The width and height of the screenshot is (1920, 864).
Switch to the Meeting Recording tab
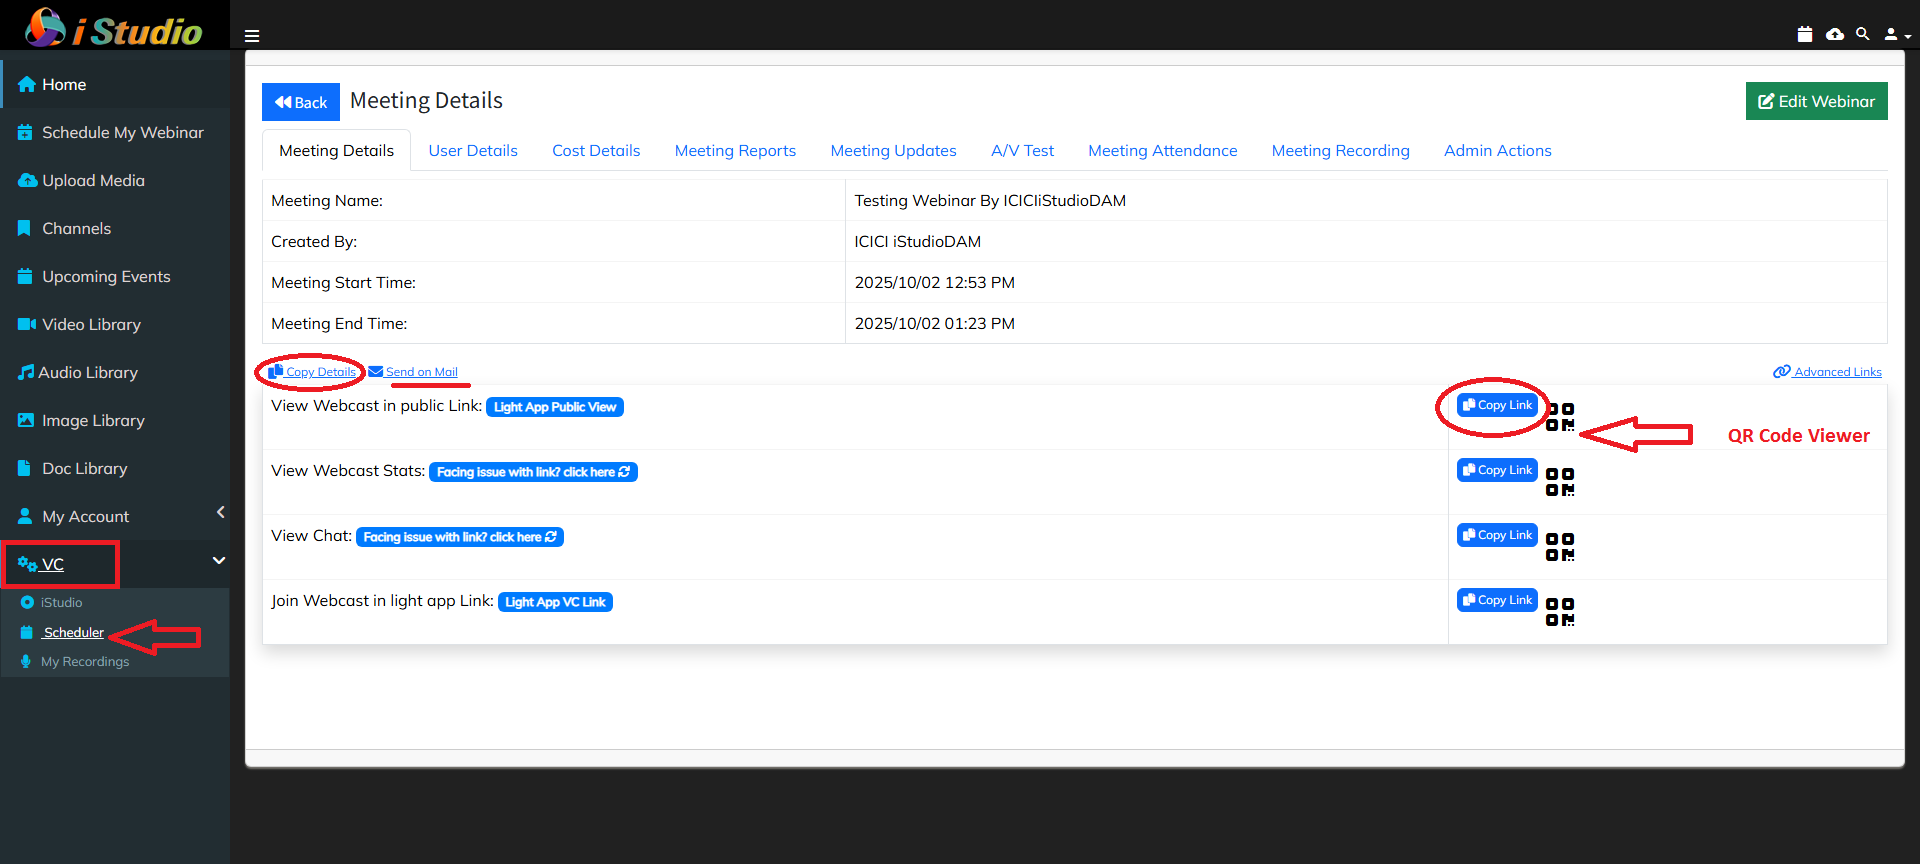click(x=1340, y=150)
